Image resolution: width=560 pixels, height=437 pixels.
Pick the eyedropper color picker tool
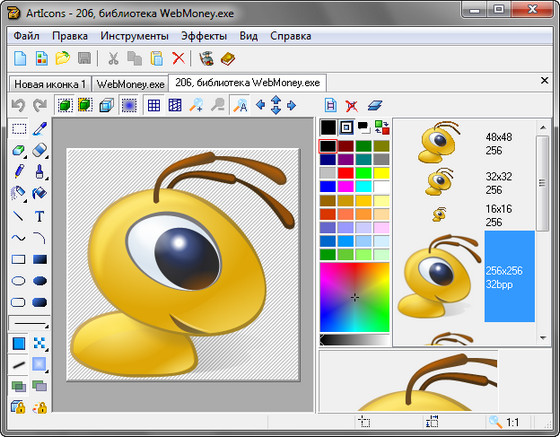[x=40, y=129]
